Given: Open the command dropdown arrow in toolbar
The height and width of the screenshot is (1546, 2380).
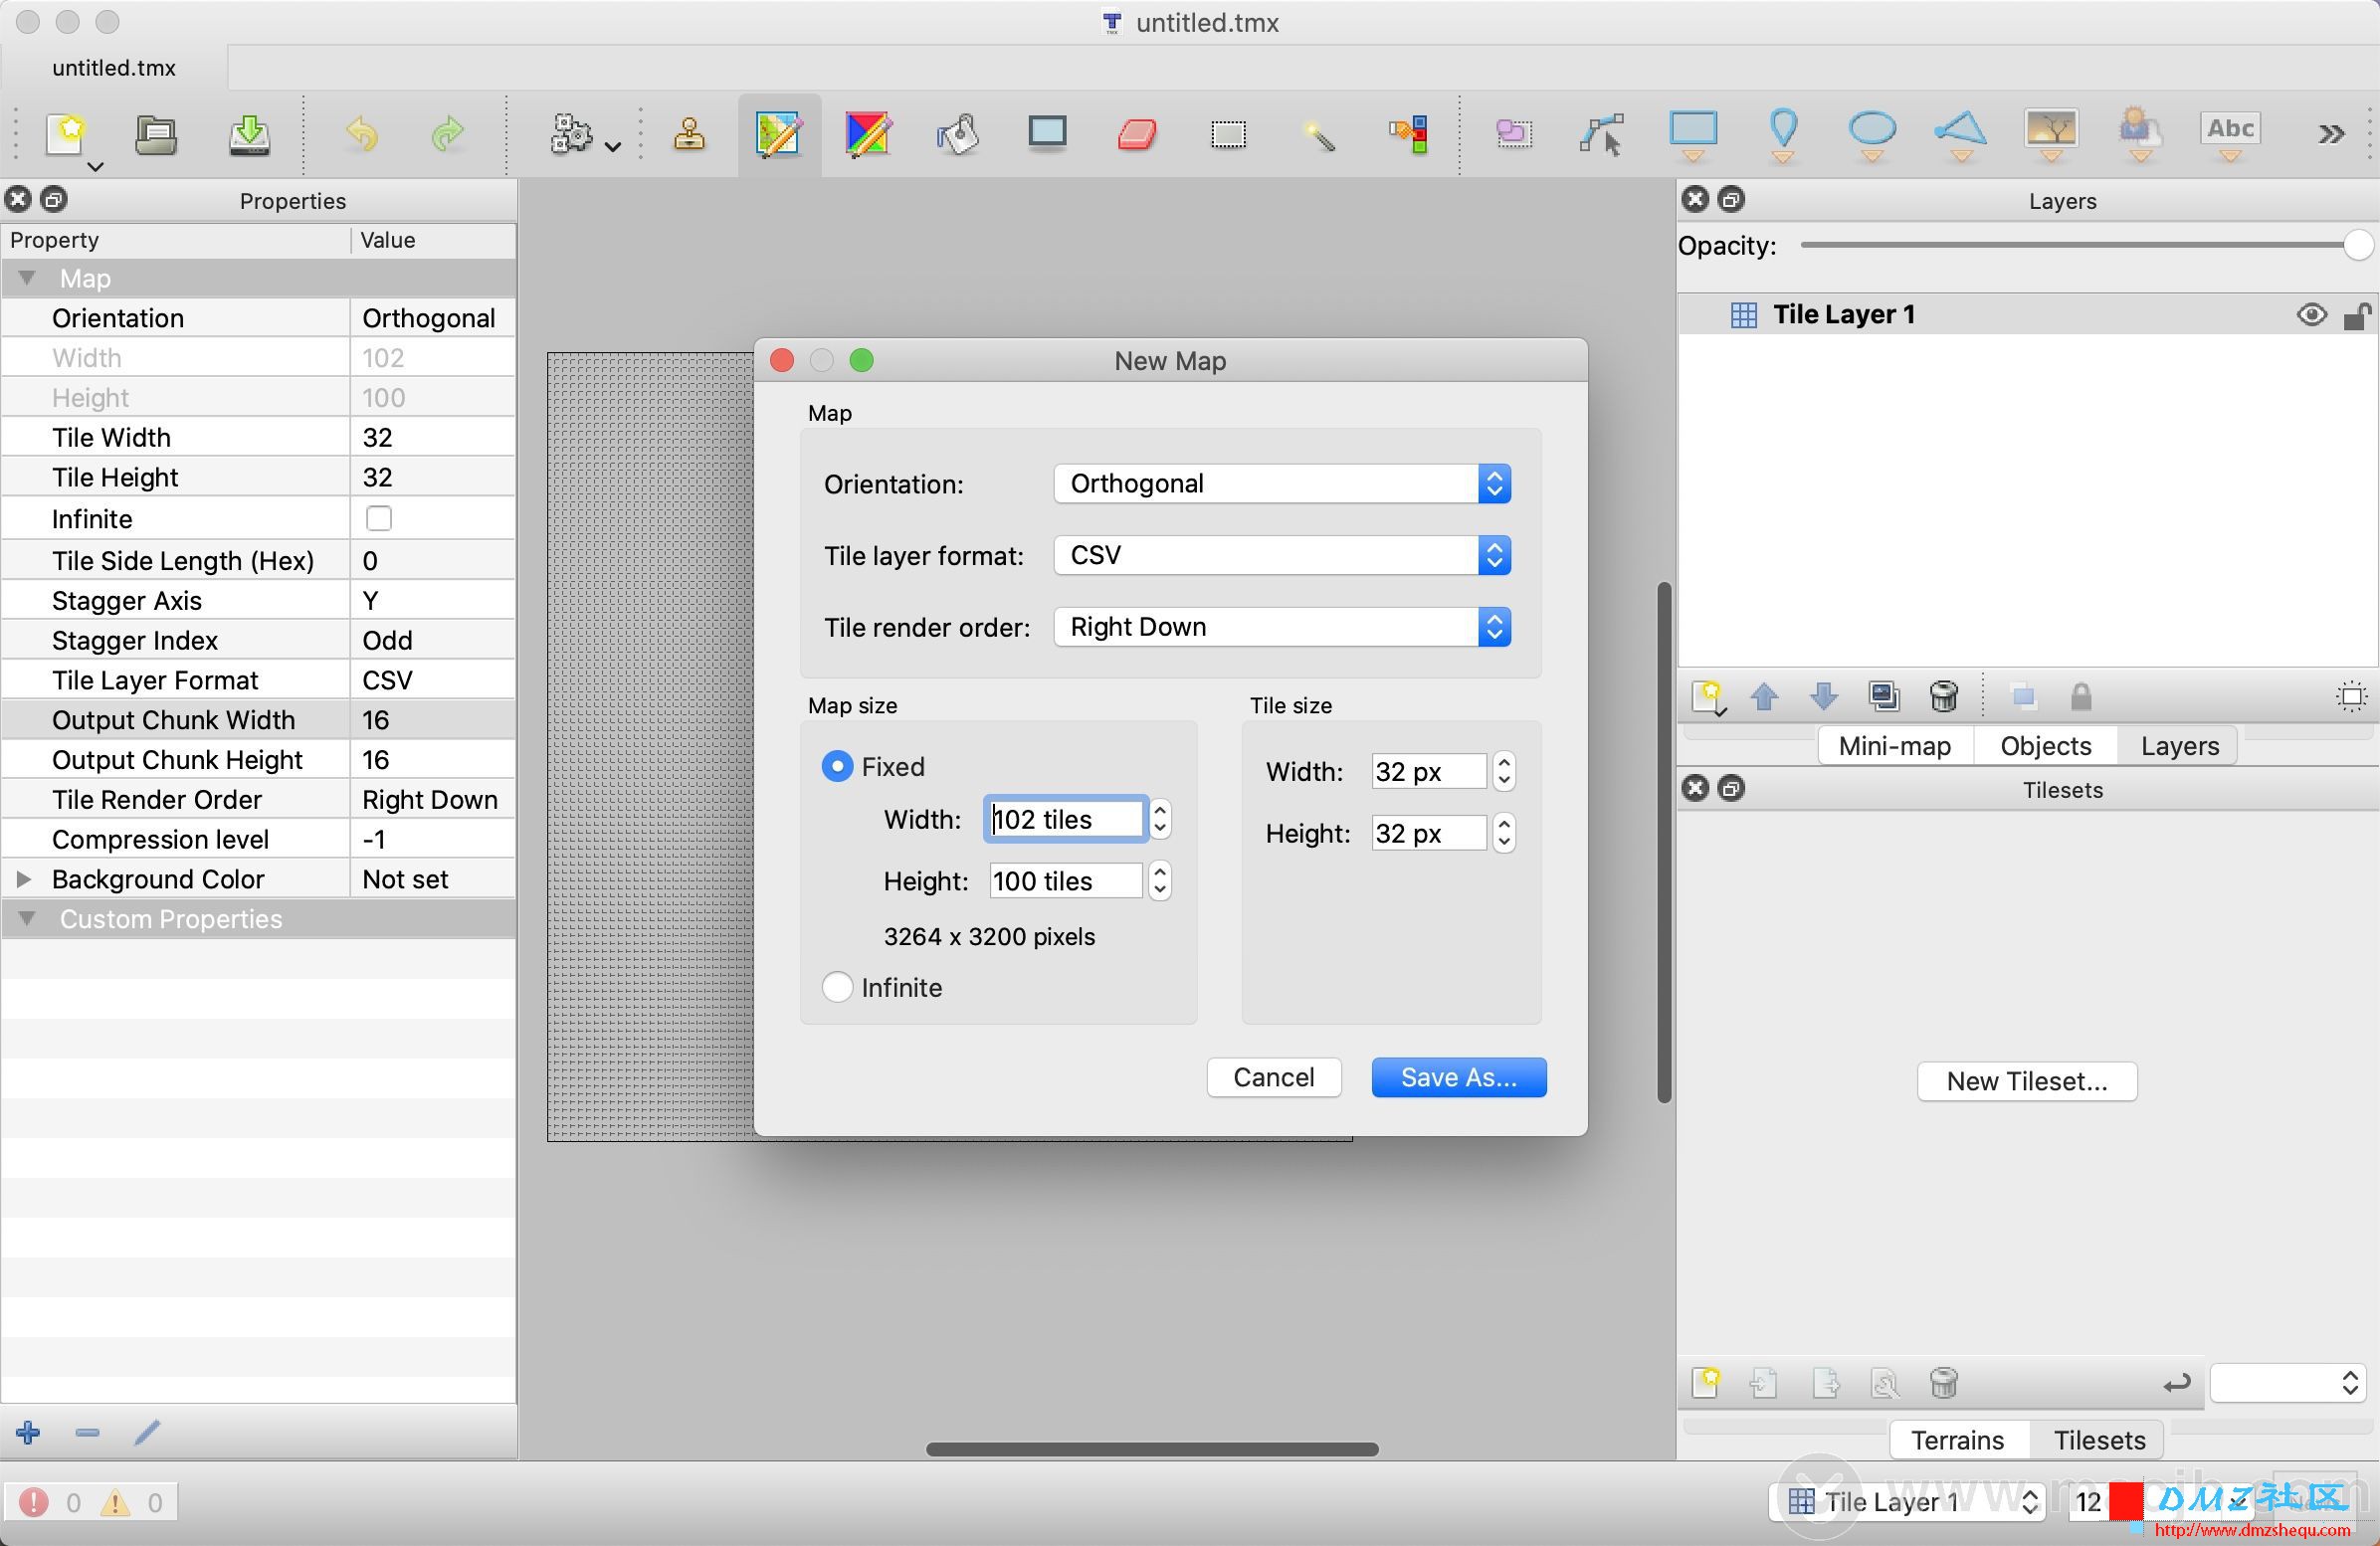Looking at the screenshot, I should [x=614, y=147].
